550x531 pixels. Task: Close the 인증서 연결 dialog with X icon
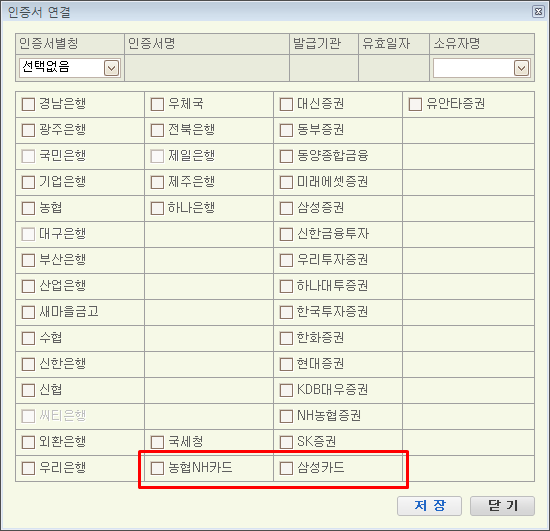[538, 12]
